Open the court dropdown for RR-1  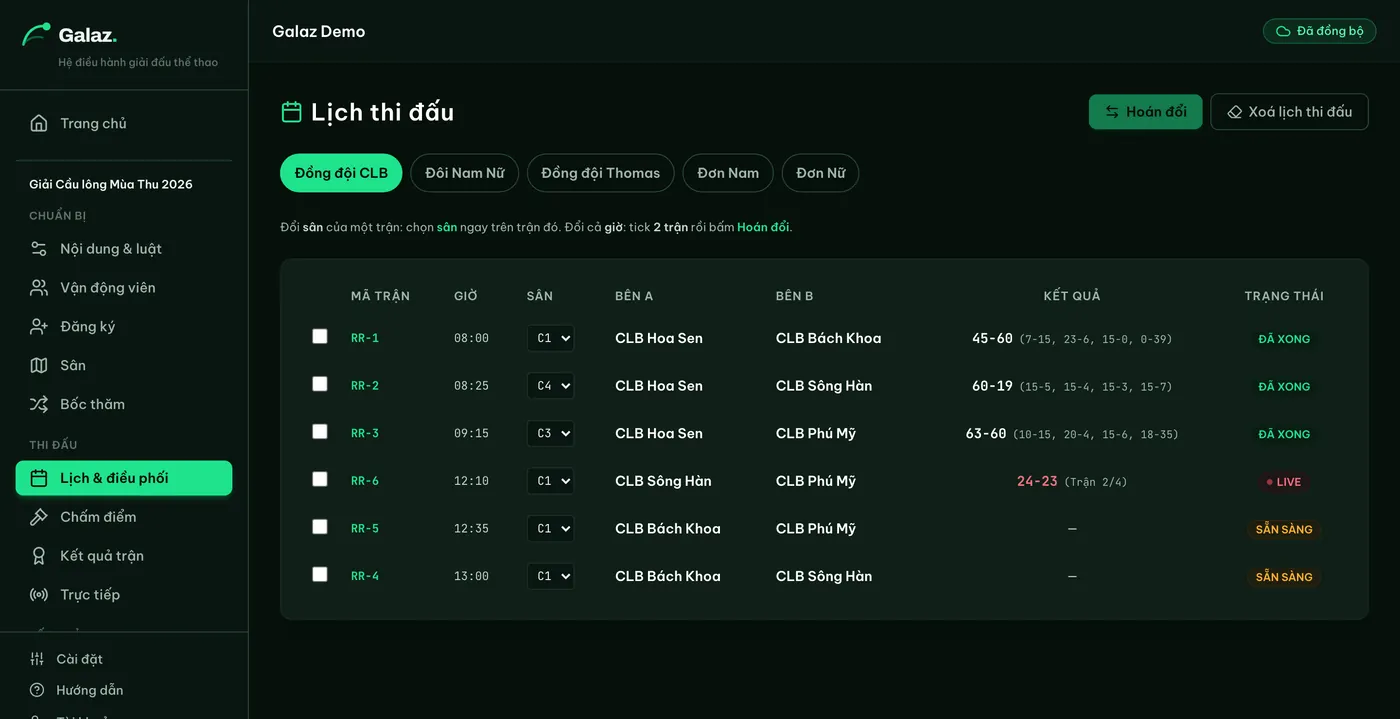point(551,338)
